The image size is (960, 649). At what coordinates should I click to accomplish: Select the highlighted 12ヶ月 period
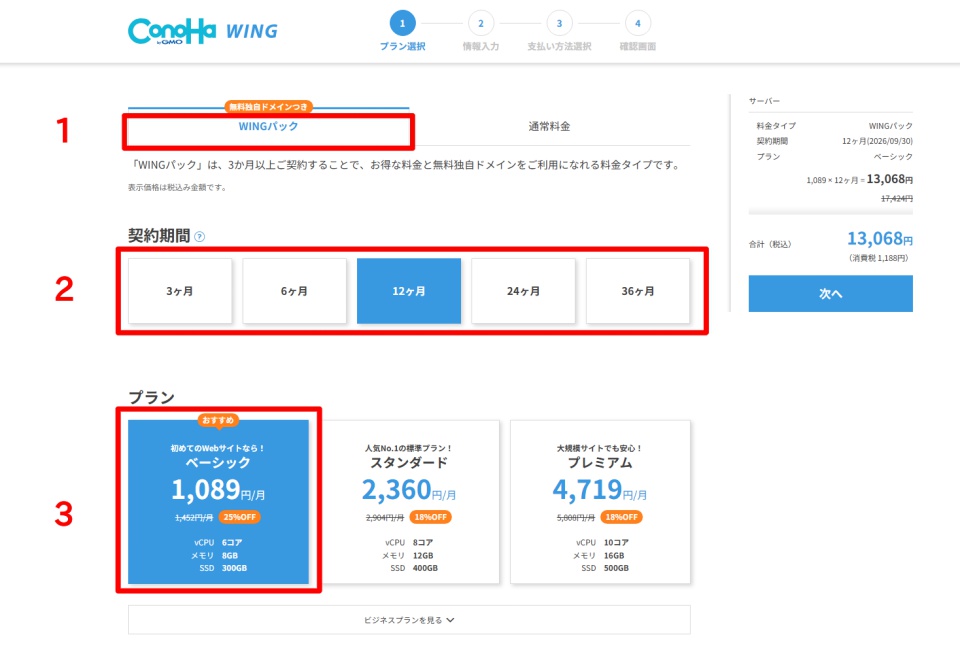[x=409, y=291]
